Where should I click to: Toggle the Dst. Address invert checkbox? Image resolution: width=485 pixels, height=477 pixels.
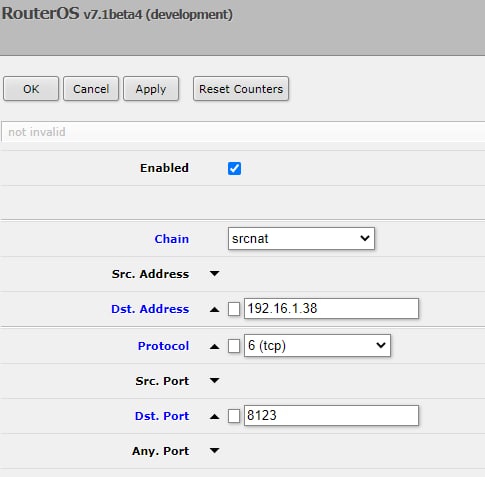[x=234, y=309]
